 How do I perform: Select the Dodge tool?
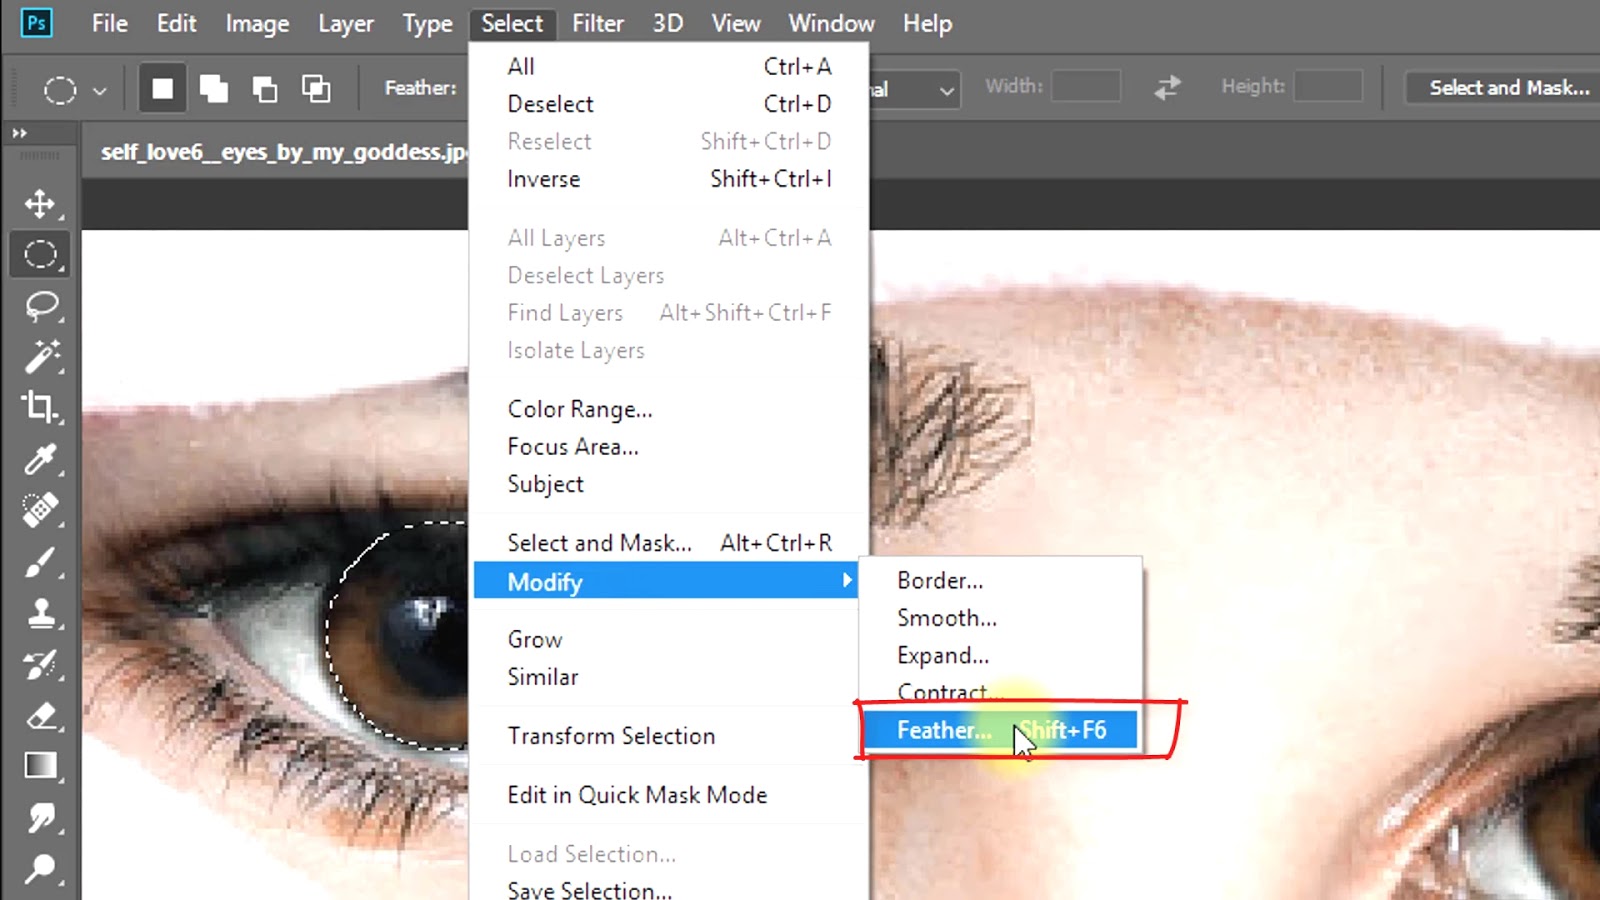pyautogui.click(x=40, y=869)
